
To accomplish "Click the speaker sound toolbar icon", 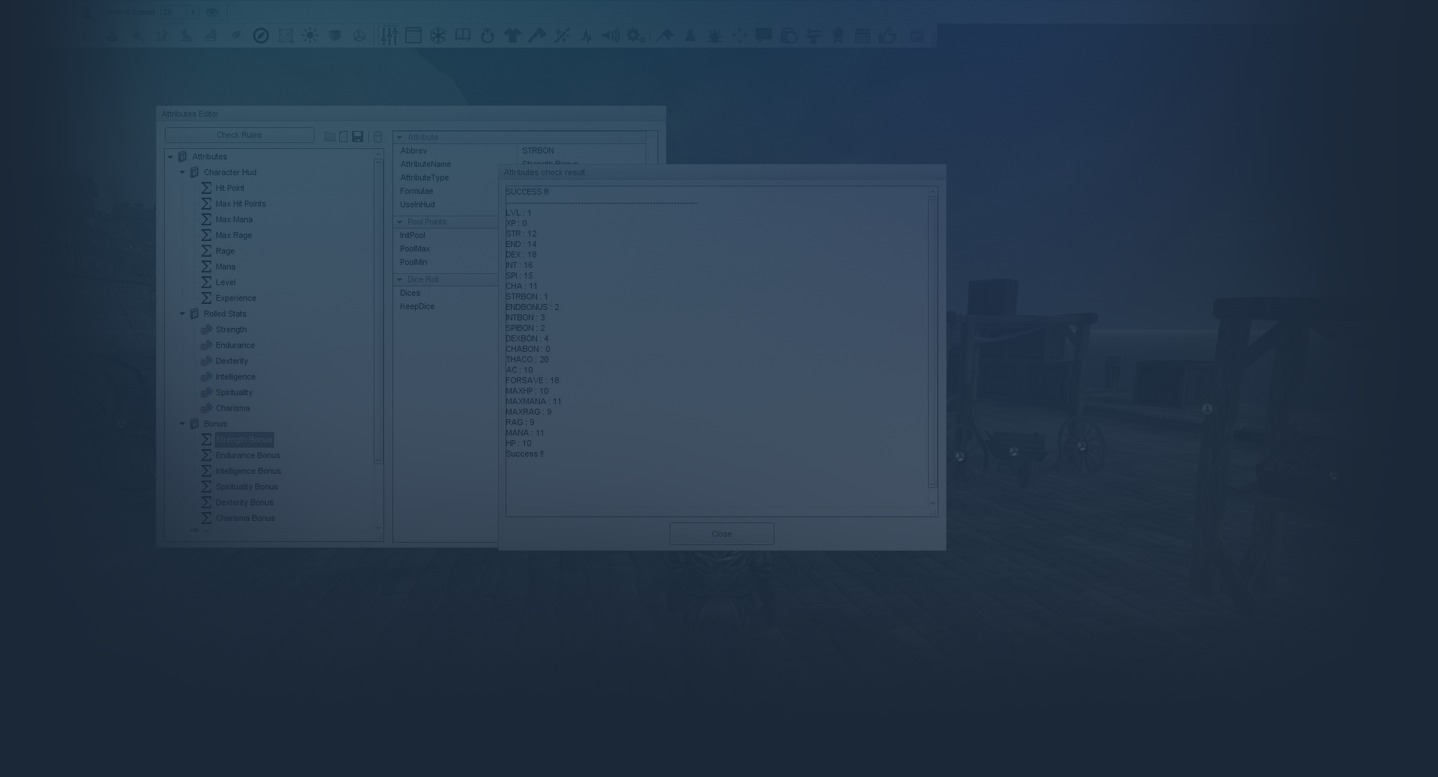I will point(610,36).
